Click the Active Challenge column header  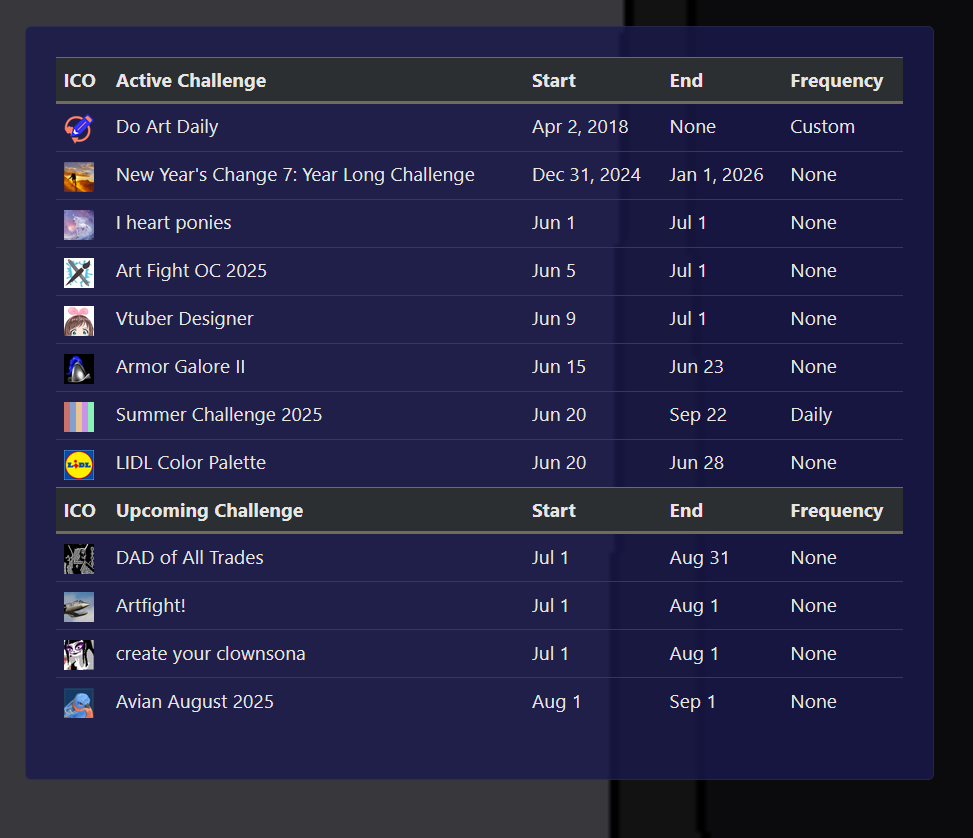click(x=191, y=81)
